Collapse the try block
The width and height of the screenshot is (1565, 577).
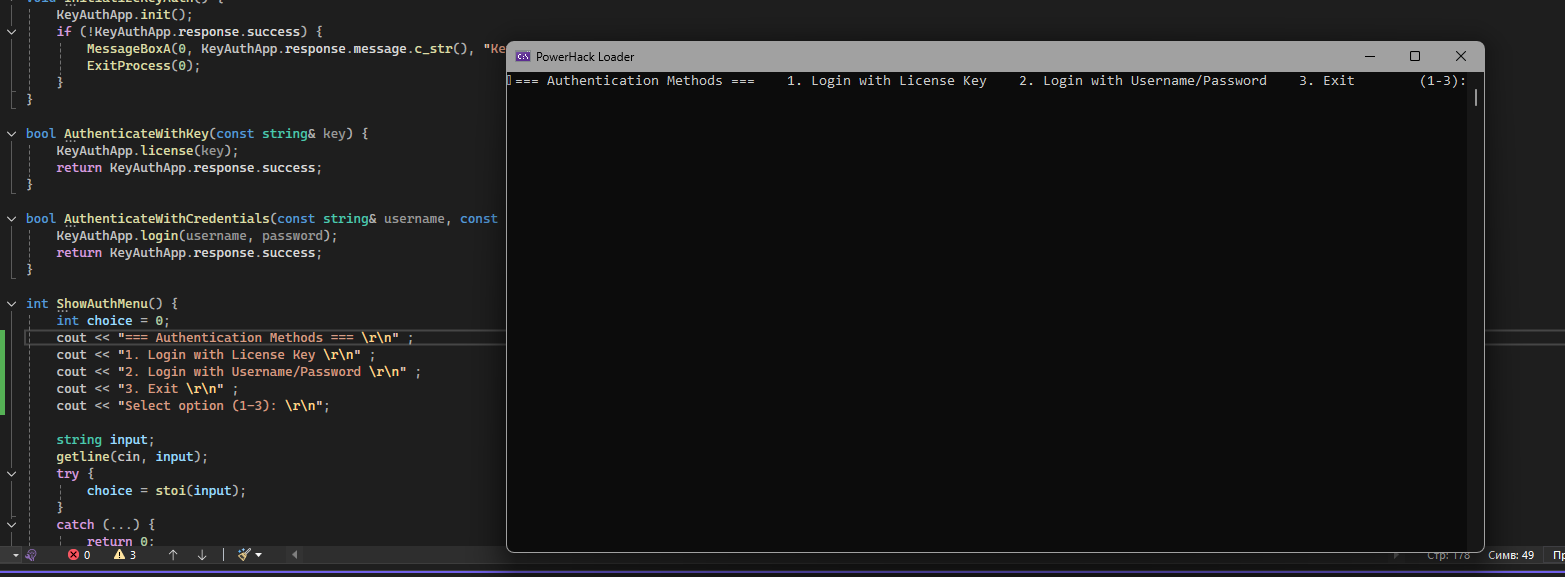pos(12,473)
